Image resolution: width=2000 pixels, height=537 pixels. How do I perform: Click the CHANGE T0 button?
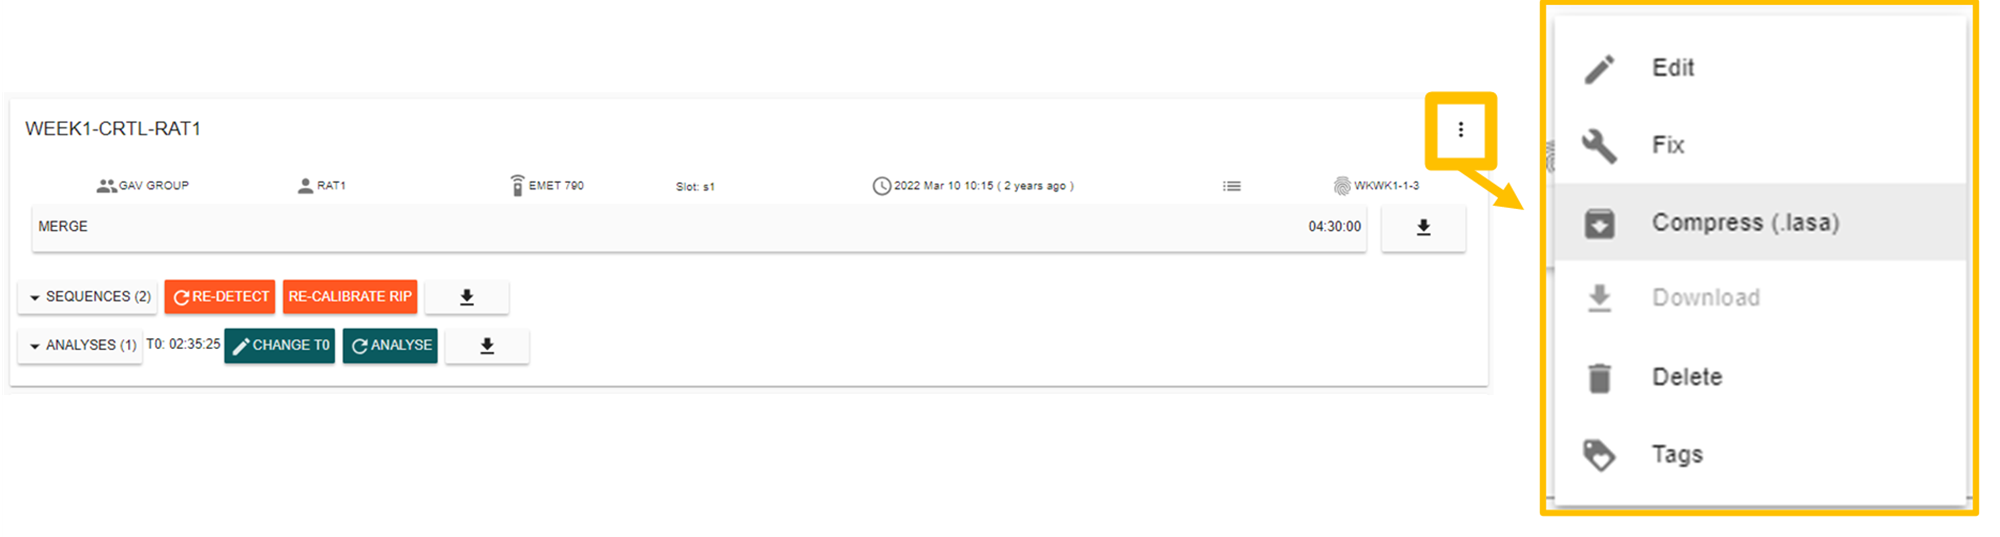[280, 346]
